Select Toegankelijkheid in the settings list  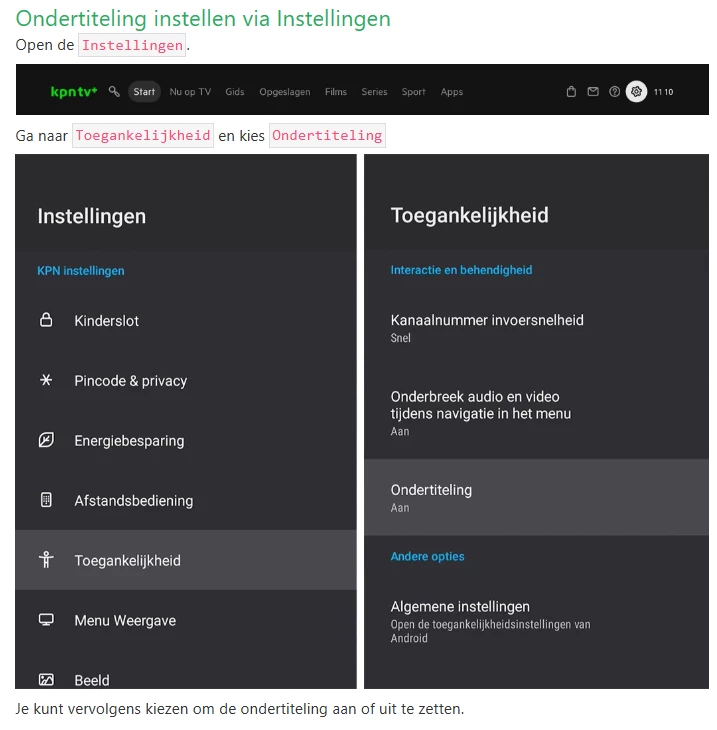(127, 561)
